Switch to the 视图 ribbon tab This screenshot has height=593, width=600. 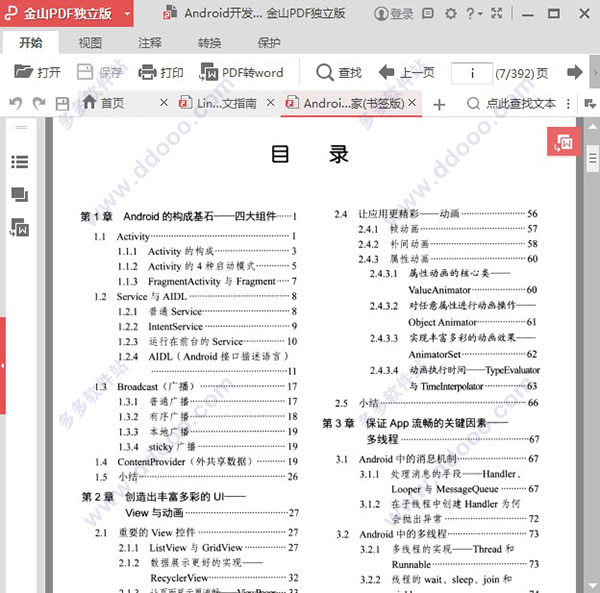pyautogui.click(x=90, y=42)
